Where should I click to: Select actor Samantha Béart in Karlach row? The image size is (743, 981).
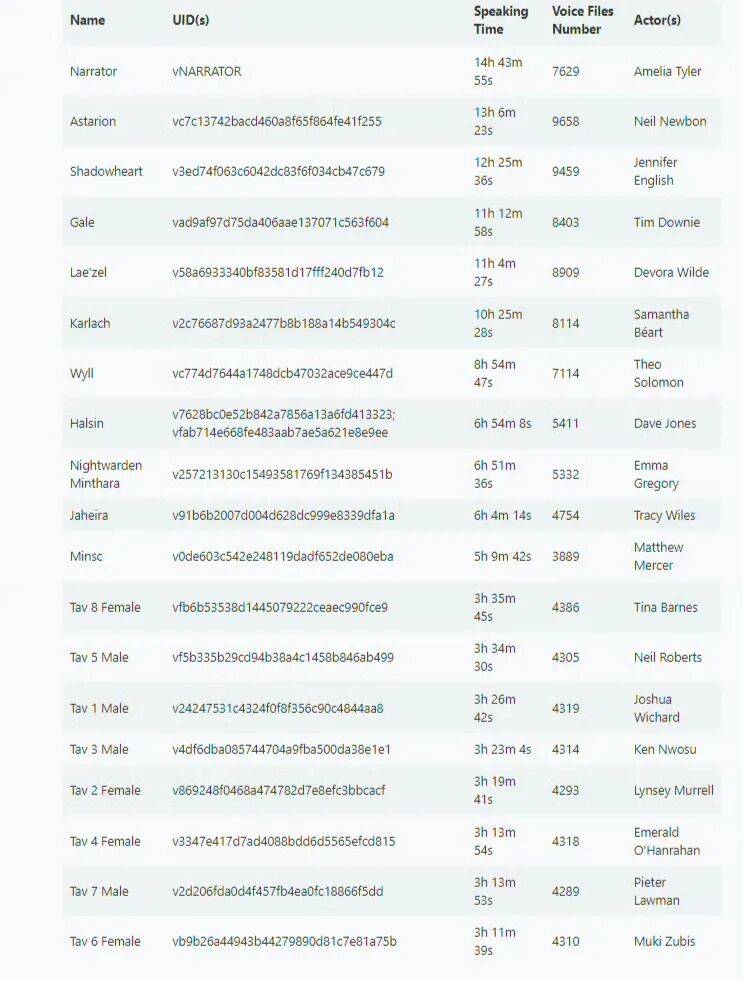(x=660, y=323)
